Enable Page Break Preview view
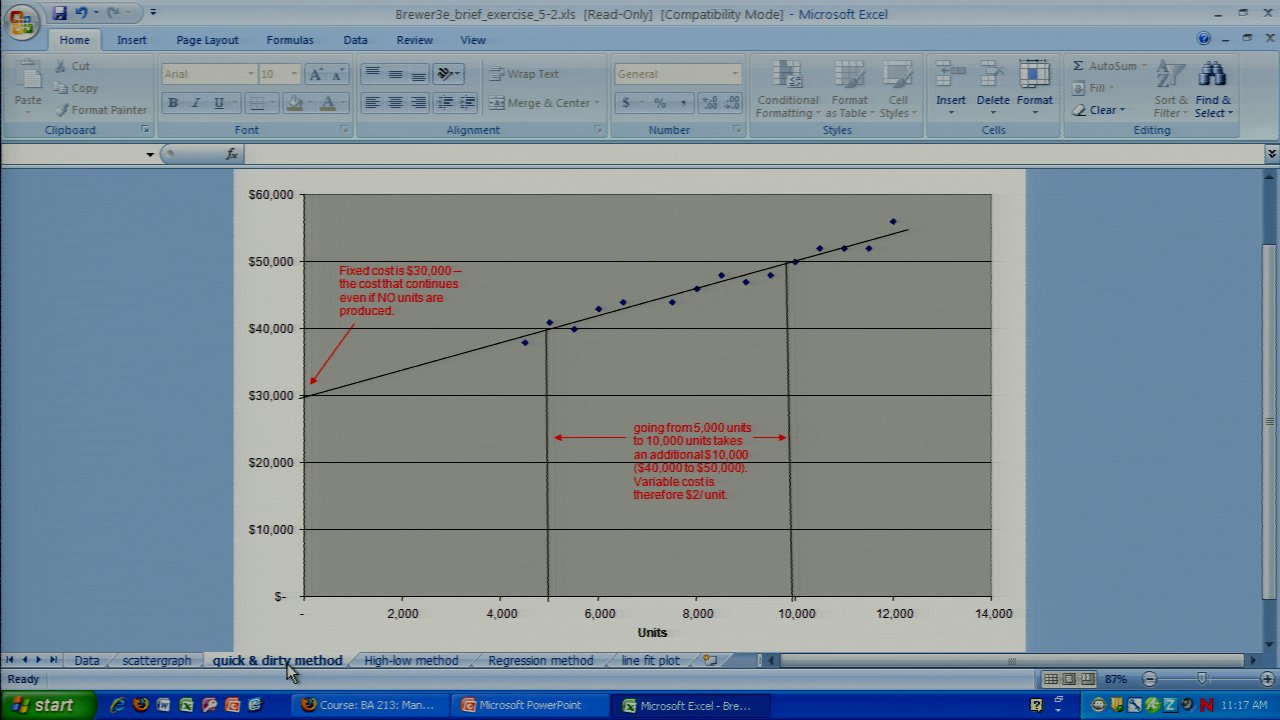Screen dimensions: 1280x720 [x=1087, y=679]
